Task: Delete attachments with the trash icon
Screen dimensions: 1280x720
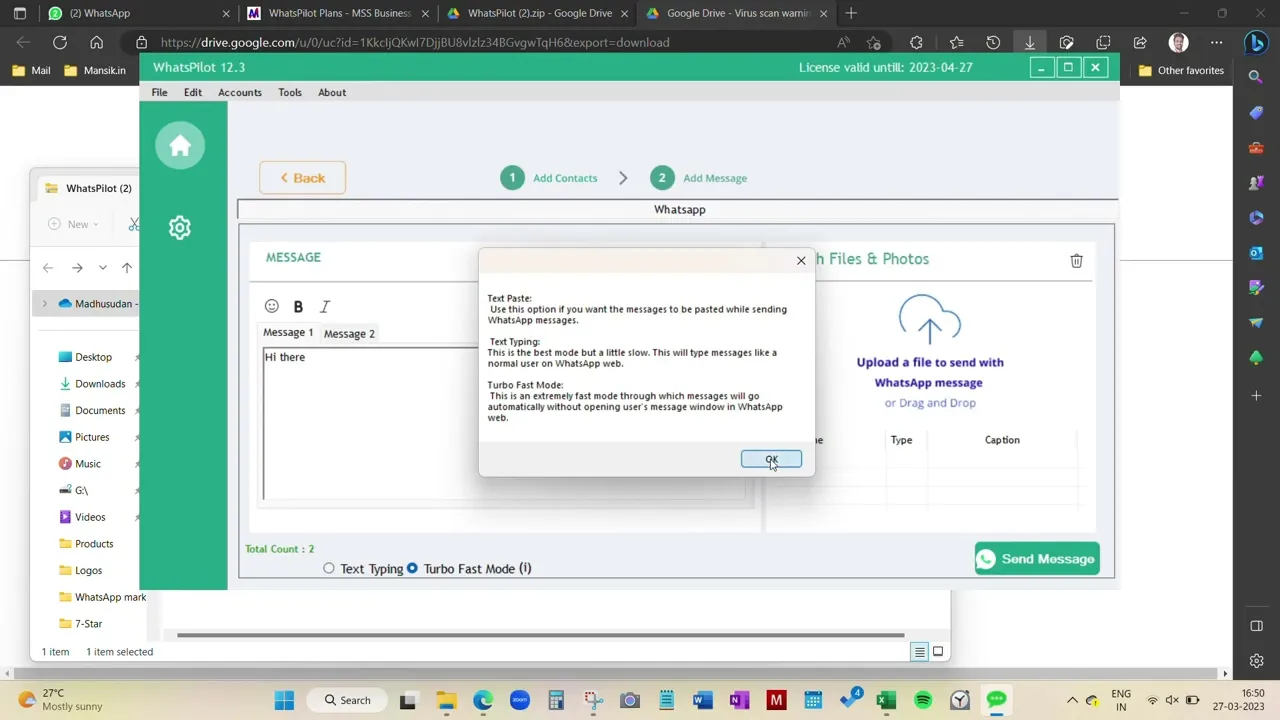Action: point(1076,261)
